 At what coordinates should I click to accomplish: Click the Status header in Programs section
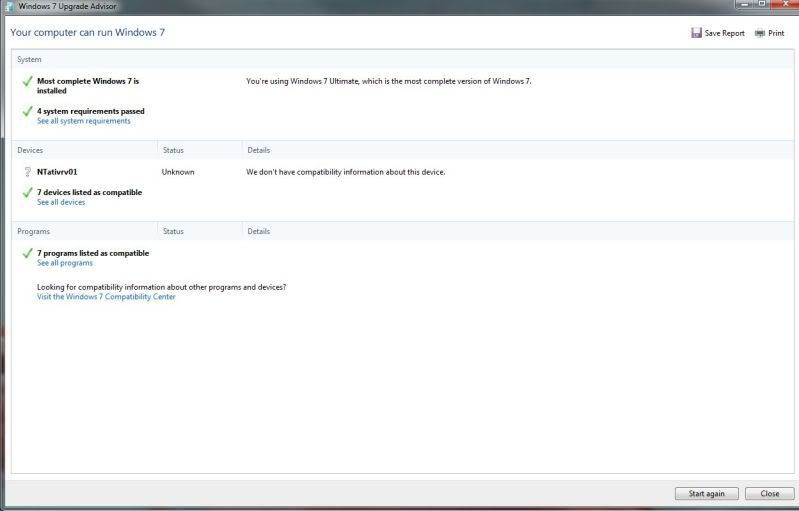173,231
